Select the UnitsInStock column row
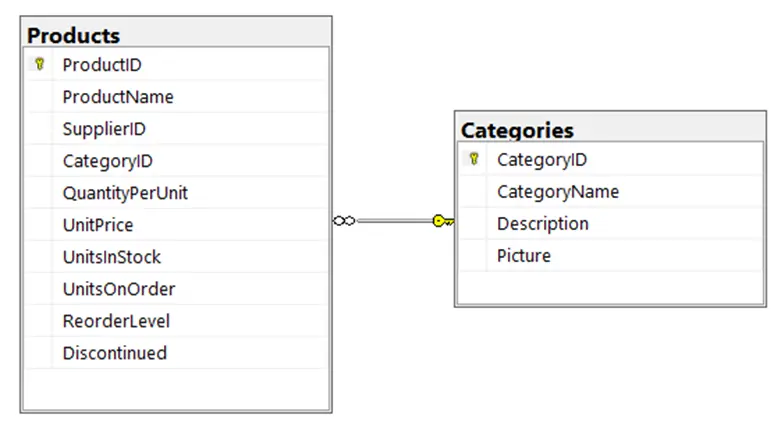 click(x=177, y=257)
